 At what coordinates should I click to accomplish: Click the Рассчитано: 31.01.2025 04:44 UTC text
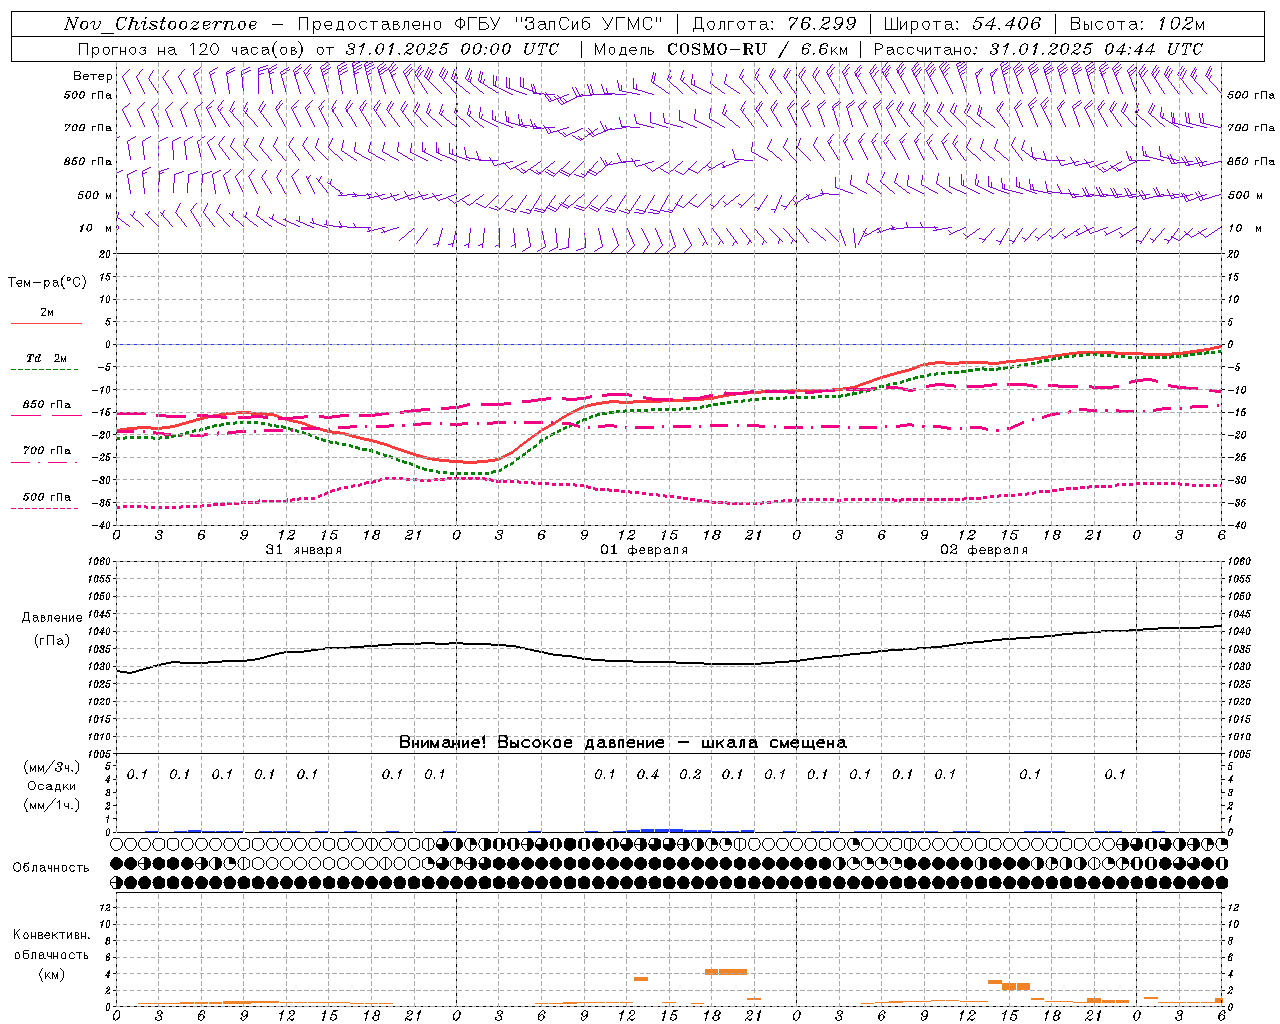[x=1038, y=49]
